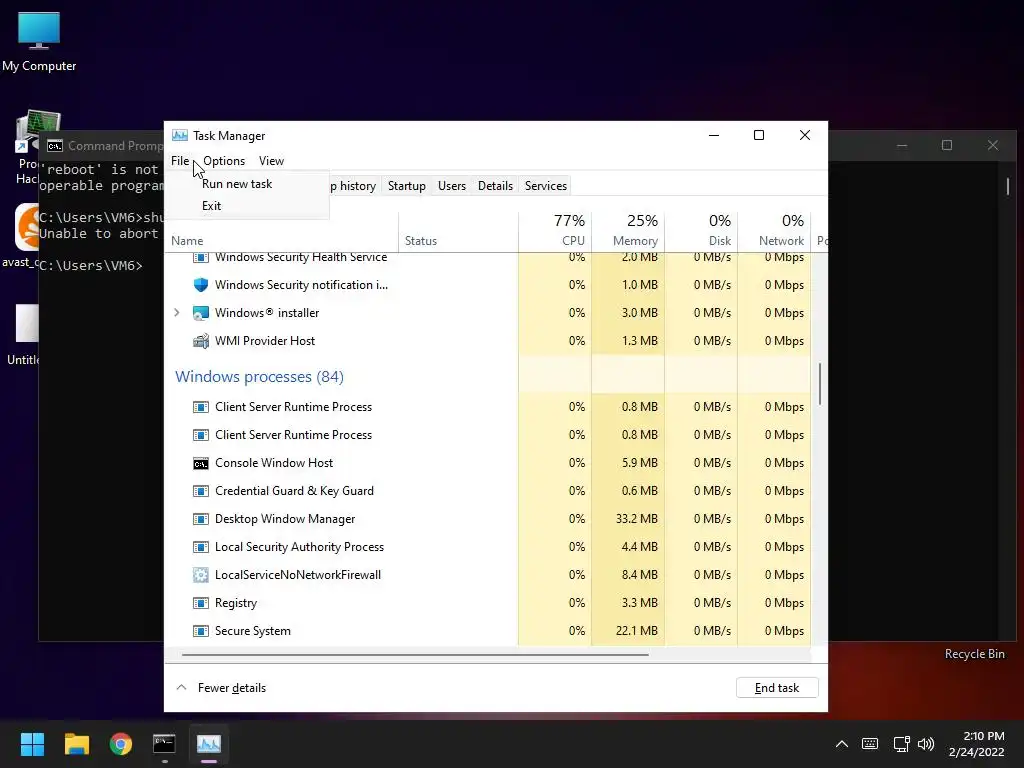
Task: Switch to the Details tab
Action: click(495, 186)
